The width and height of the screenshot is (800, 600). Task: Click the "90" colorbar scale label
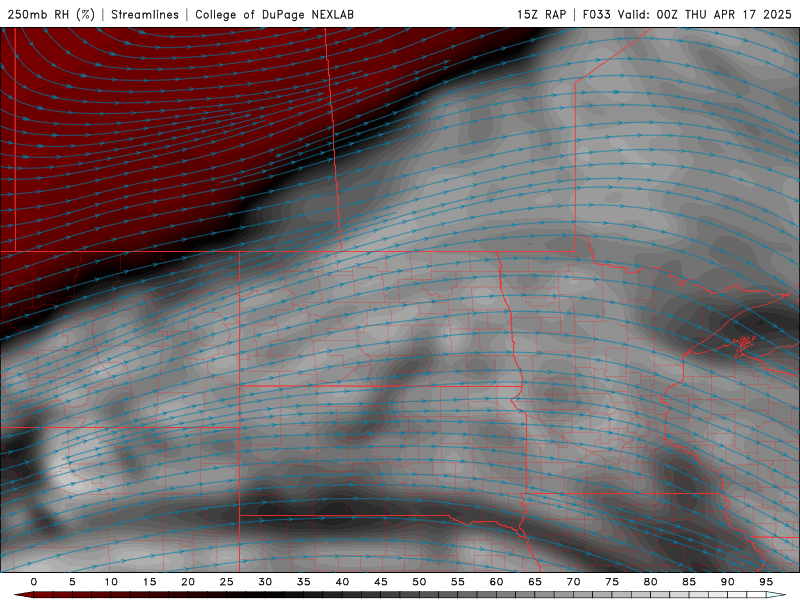[x=728, y=582]
